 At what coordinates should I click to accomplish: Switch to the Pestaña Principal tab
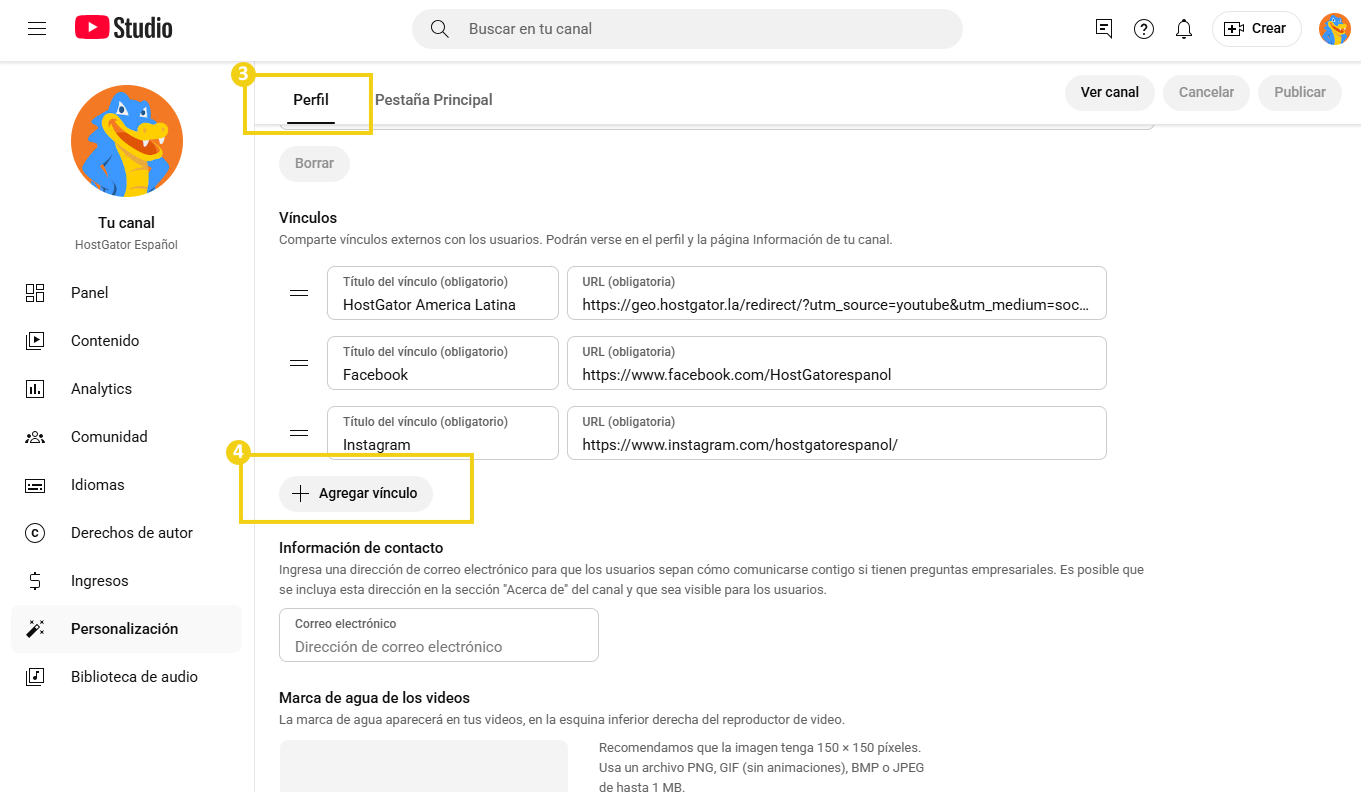[x=433, y=99]
